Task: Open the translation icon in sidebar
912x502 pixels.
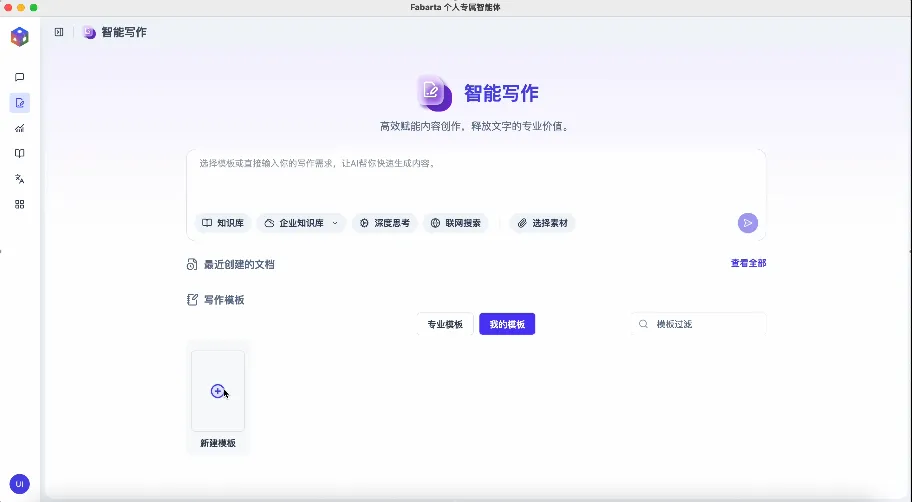Action: pos(19,179)
